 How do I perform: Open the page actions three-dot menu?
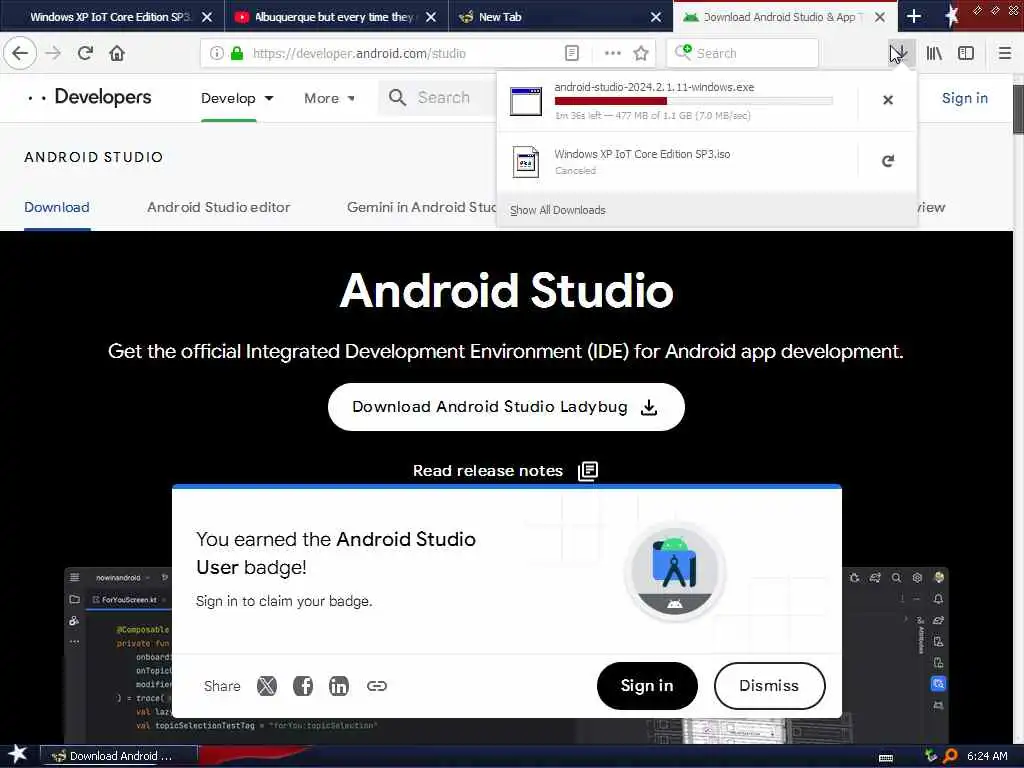click(613, 54)
